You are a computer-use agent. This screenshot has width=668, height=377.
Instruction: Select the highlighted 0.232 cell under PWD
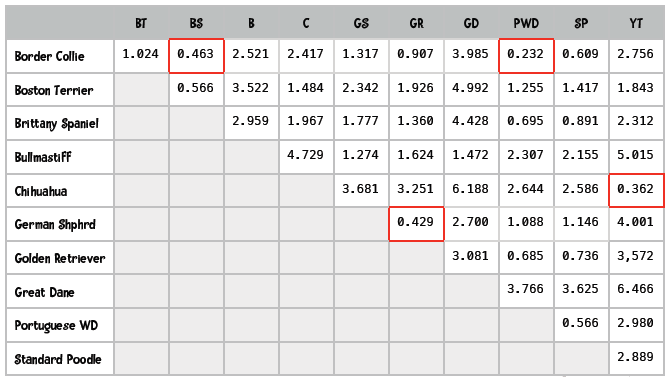point(526,56)
